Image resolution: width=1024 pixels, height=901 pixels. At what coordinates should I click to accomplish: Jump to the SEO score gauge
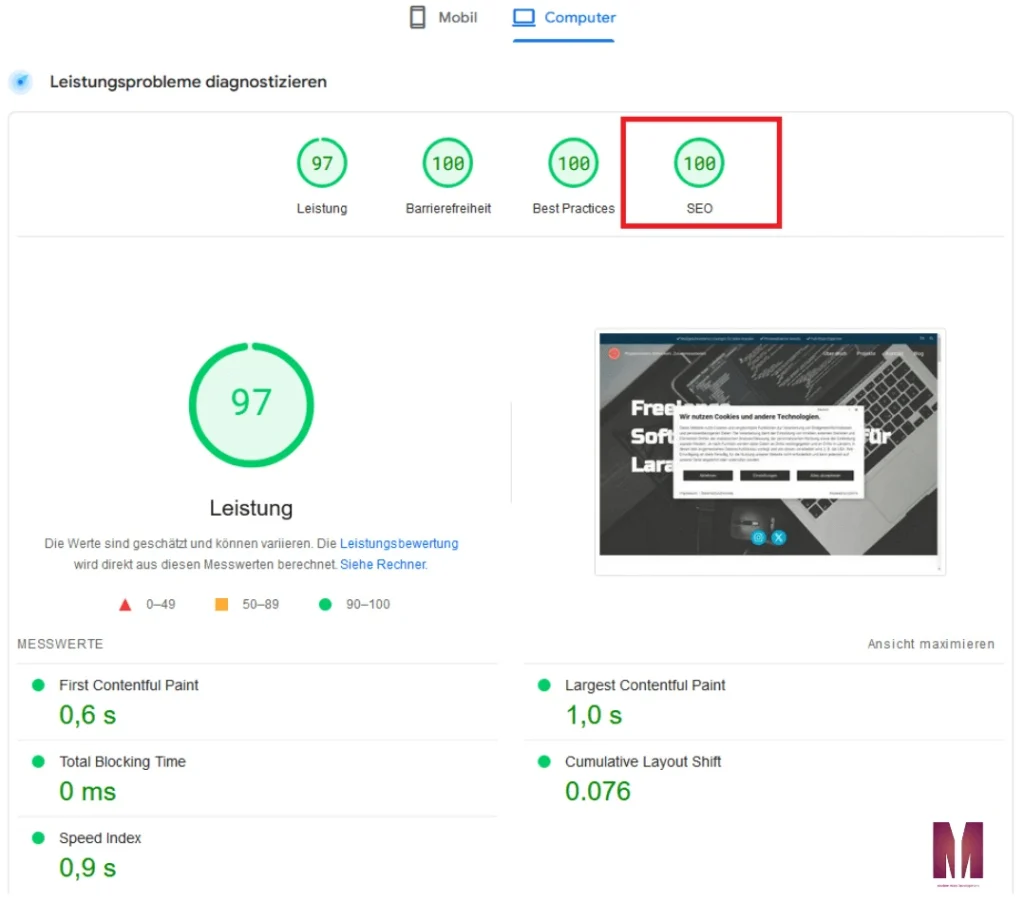pos(699,164)
